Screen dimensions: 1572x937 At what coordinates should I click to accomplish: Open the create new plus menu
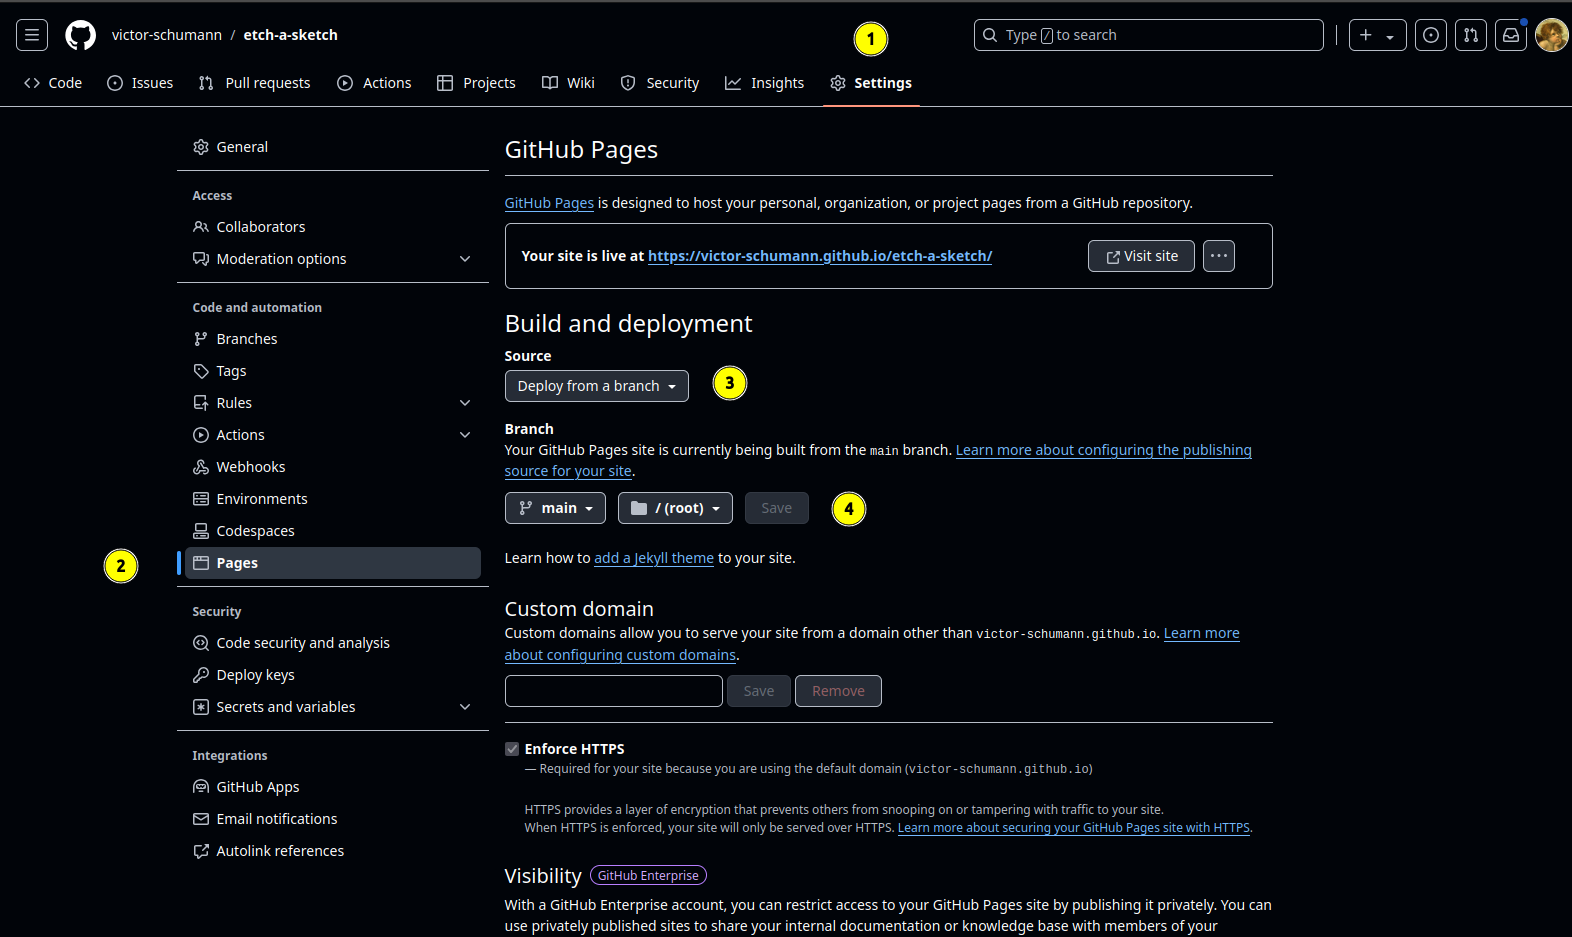[x=1377, y=35]
